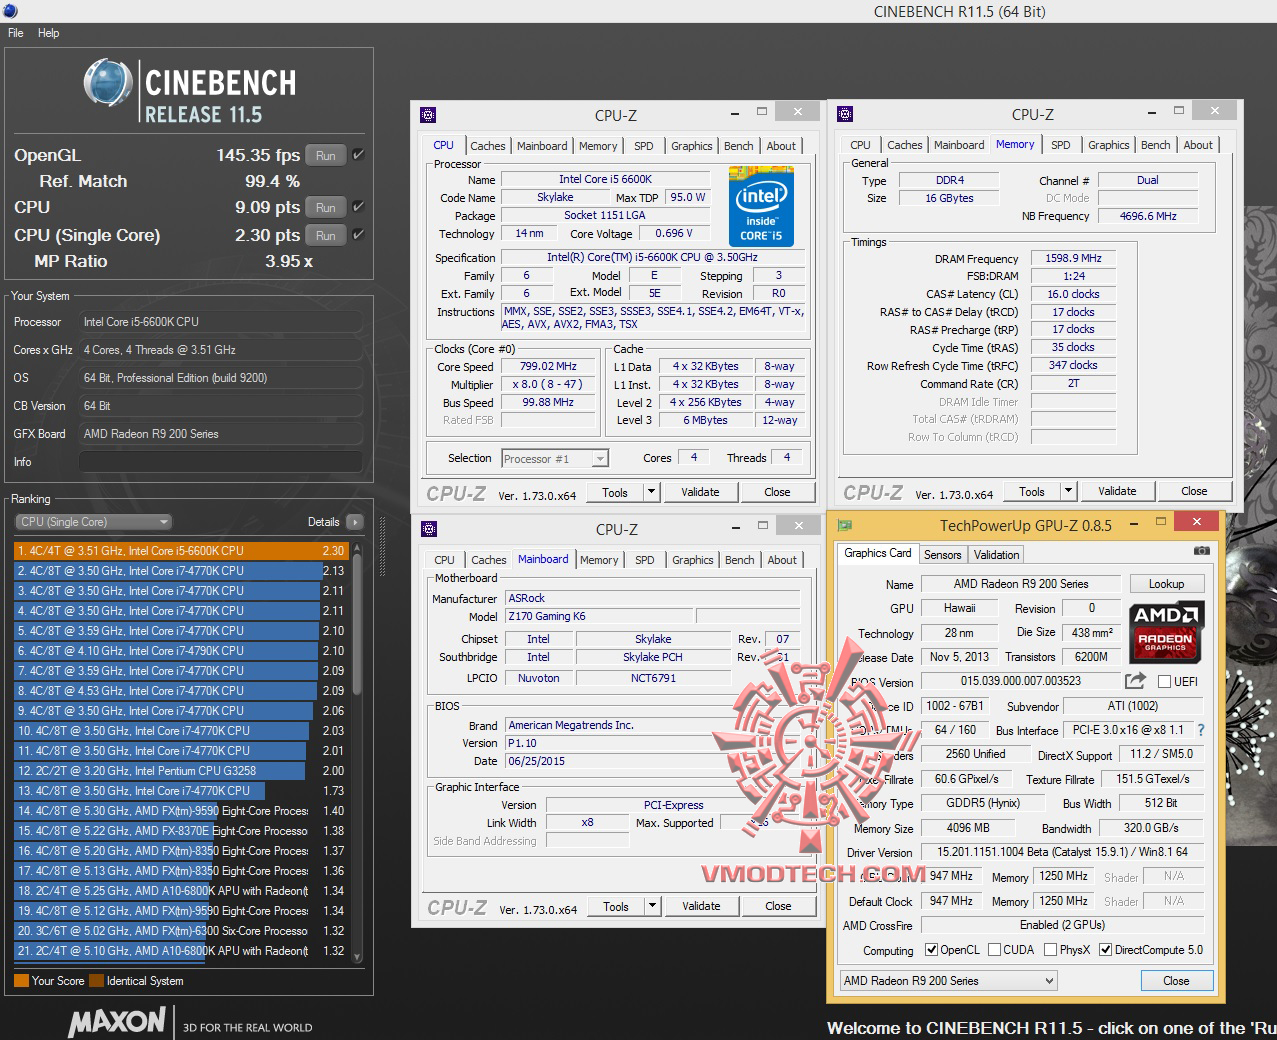Run the CPU (Single Core) benchmark

coord(326,235)
